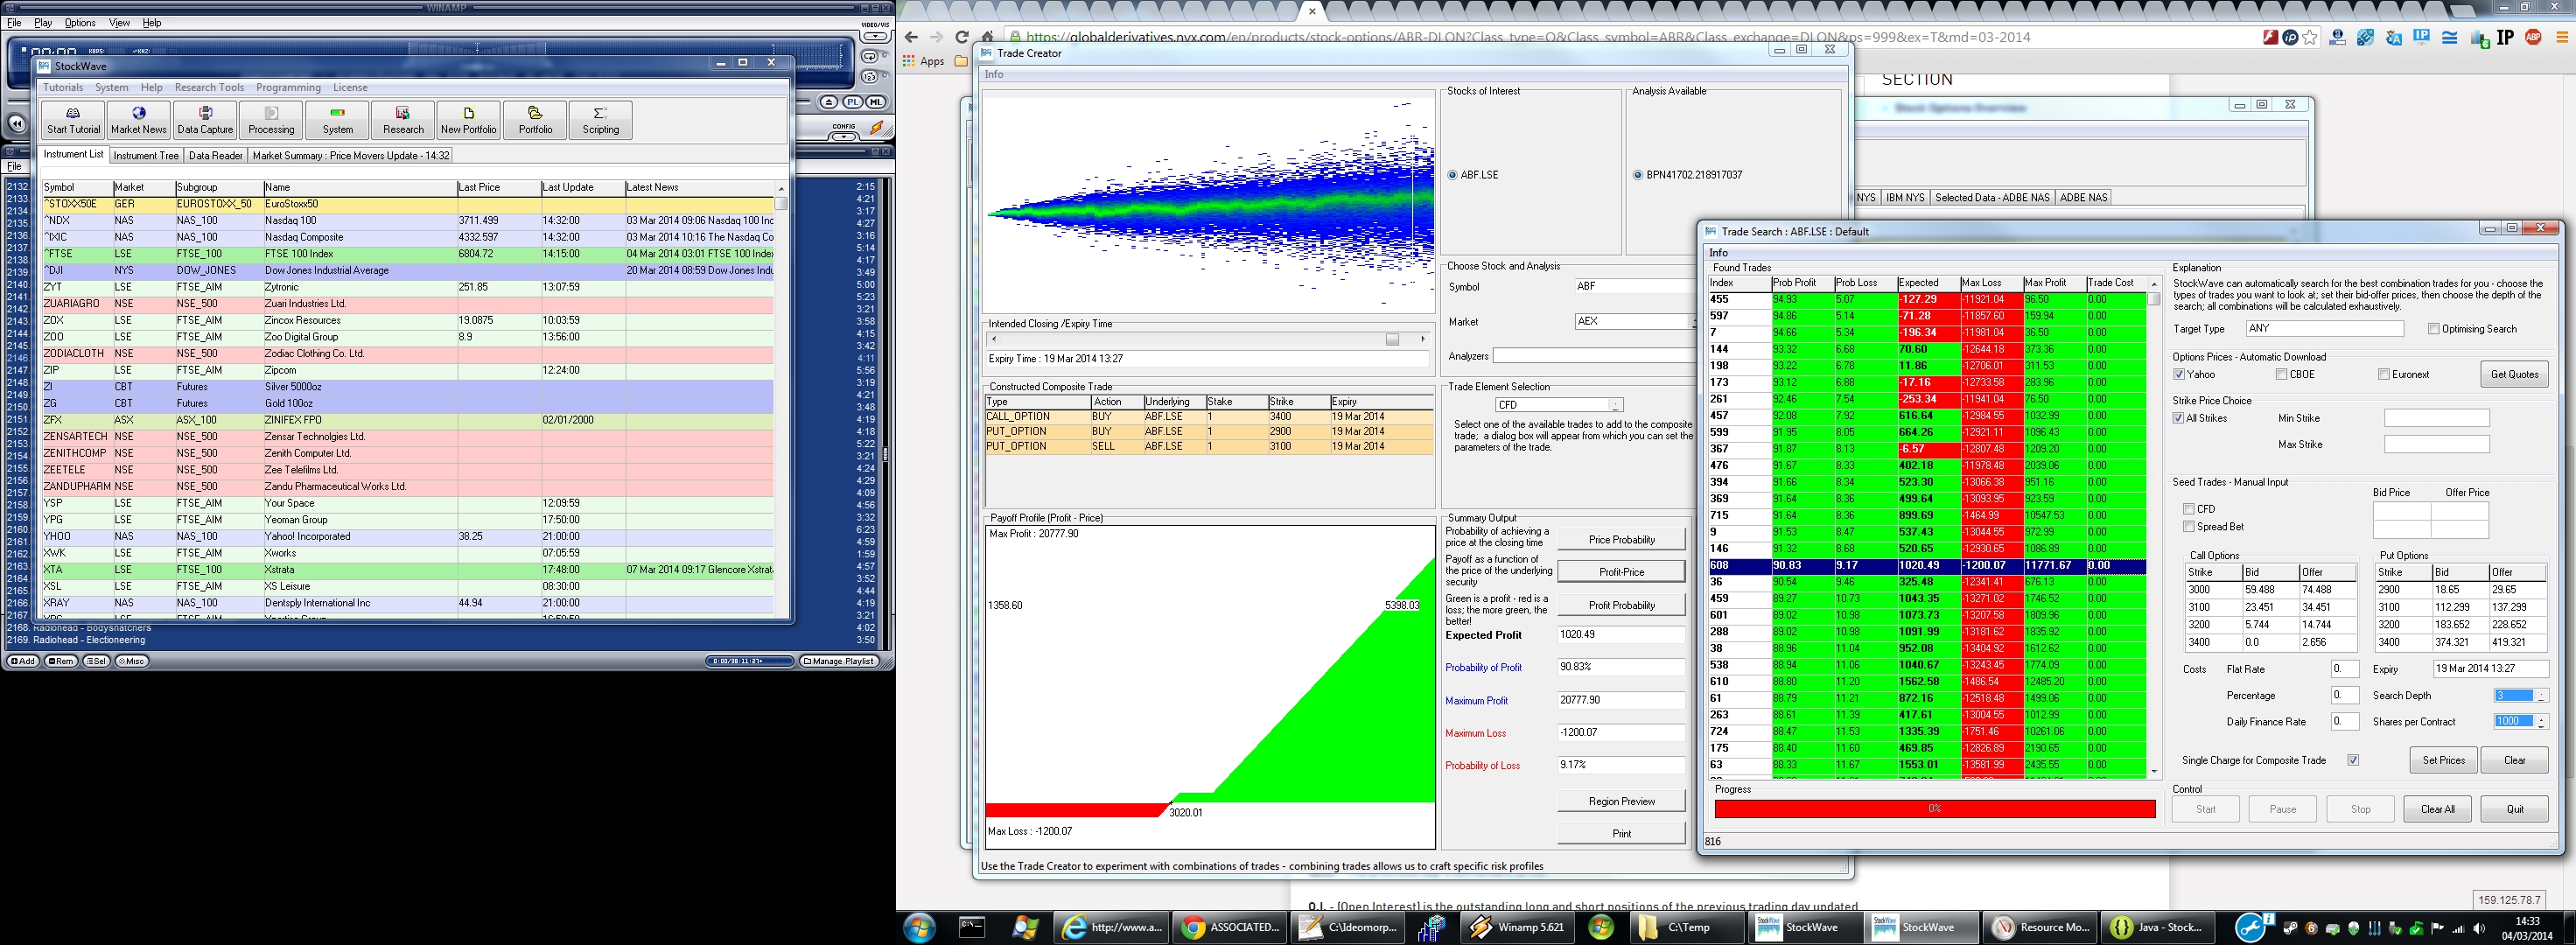Expand the Market AEX dropdown
2576x945 pixels.
pos(1693,322)
